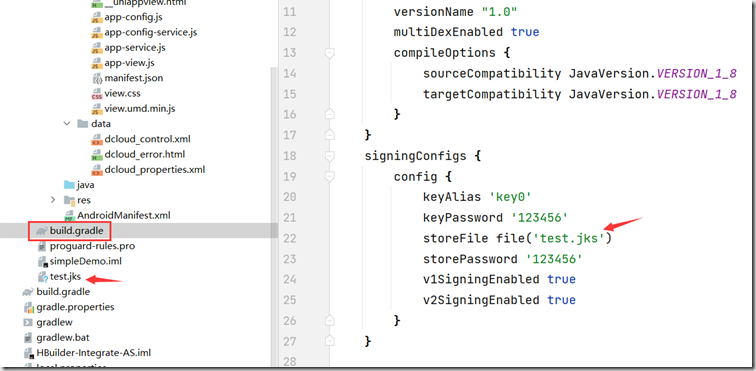Click the app-view.js file icon
This screenshot has width=756, height=371.
96,63
